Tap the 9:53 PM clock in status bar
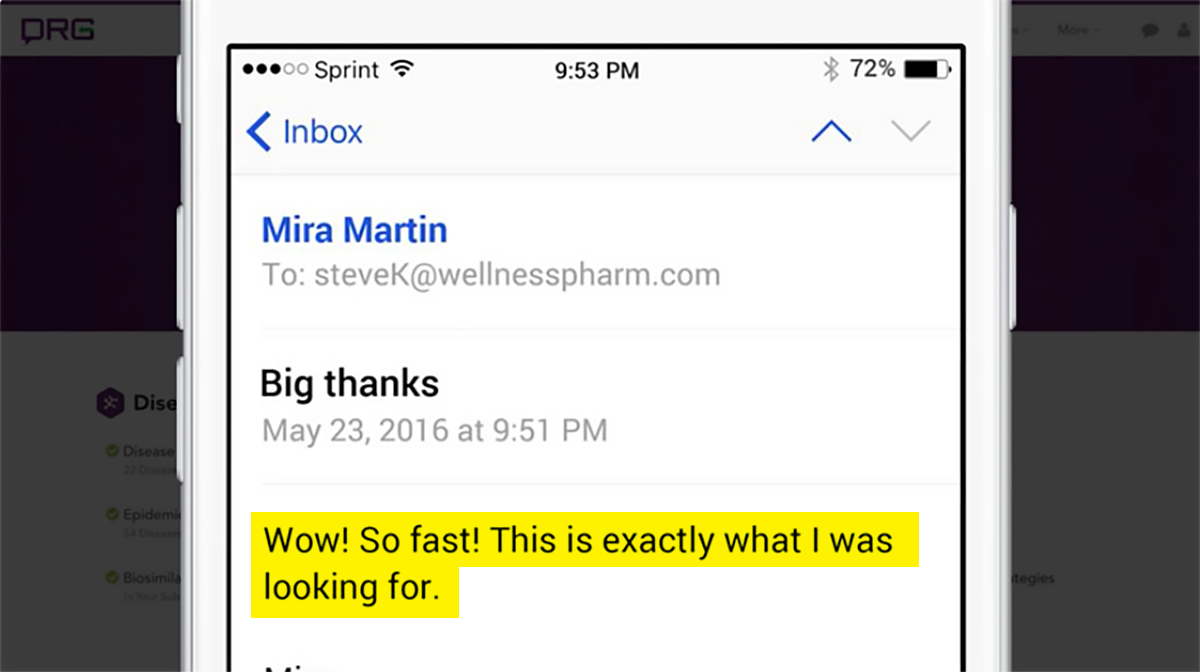Image resolution: width=1200 pixels, height=672 pixels. point(597,71)
